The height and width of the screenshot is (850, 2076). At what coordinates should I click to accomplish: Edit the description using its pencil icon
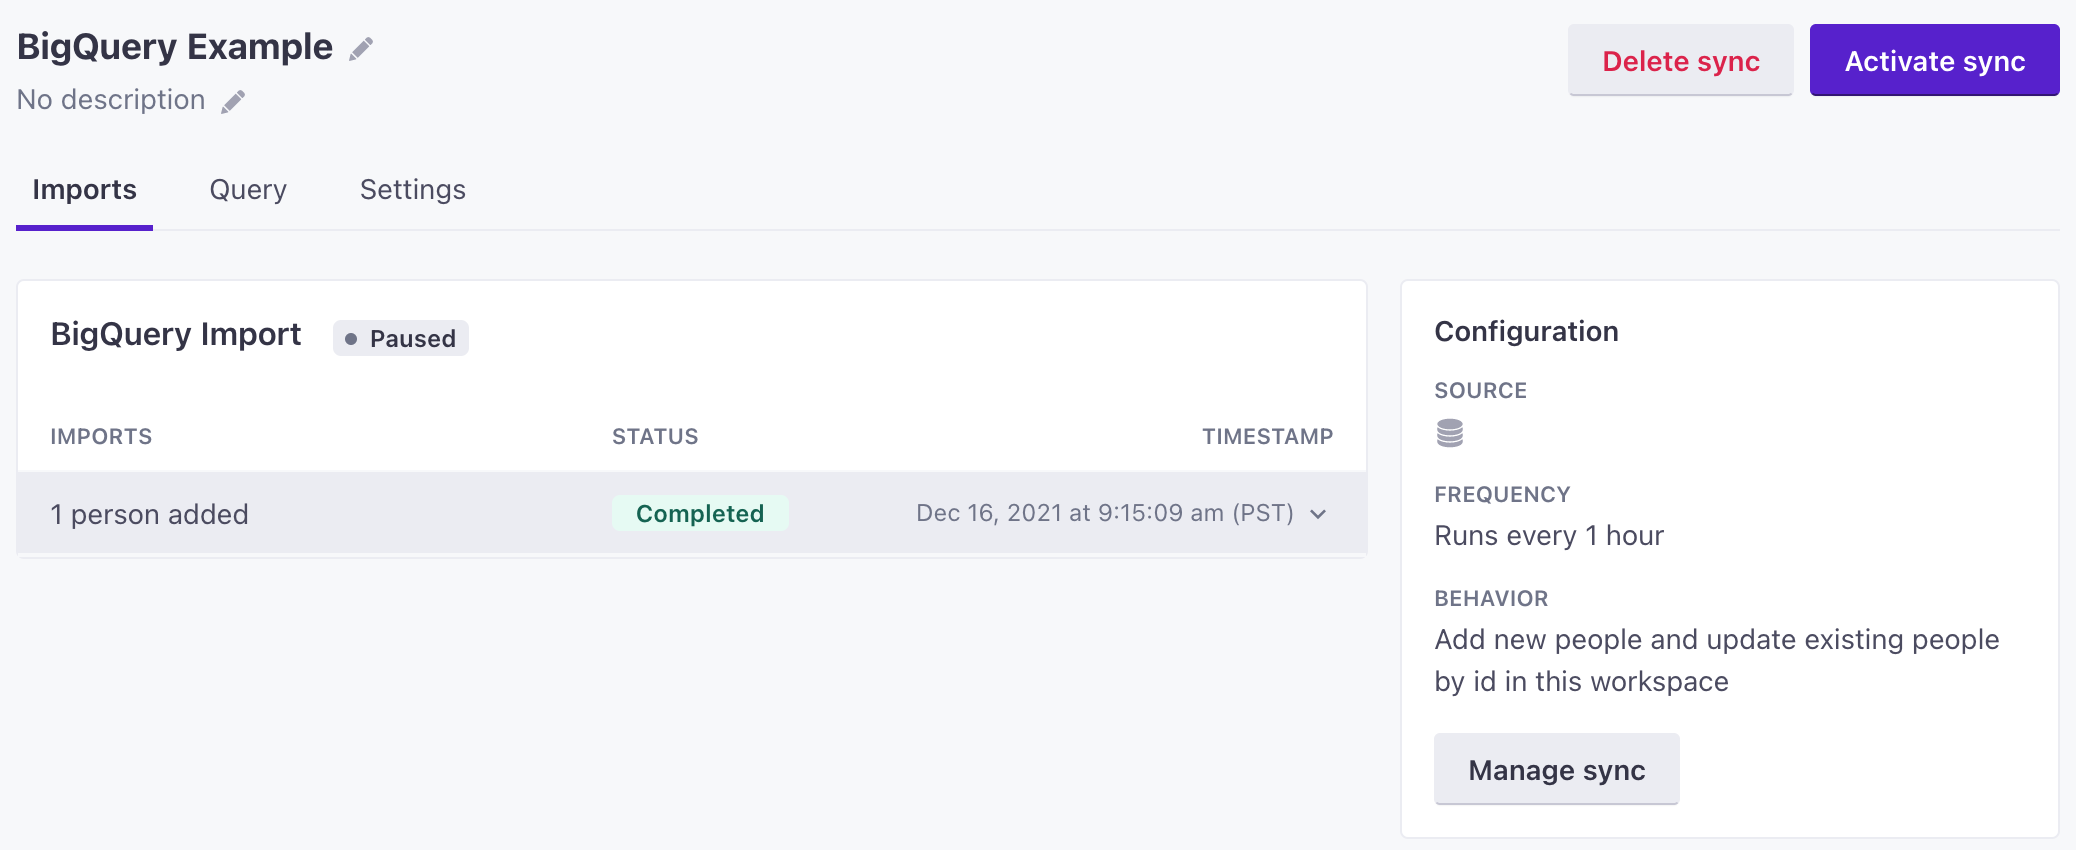click(x=233, y=101)
